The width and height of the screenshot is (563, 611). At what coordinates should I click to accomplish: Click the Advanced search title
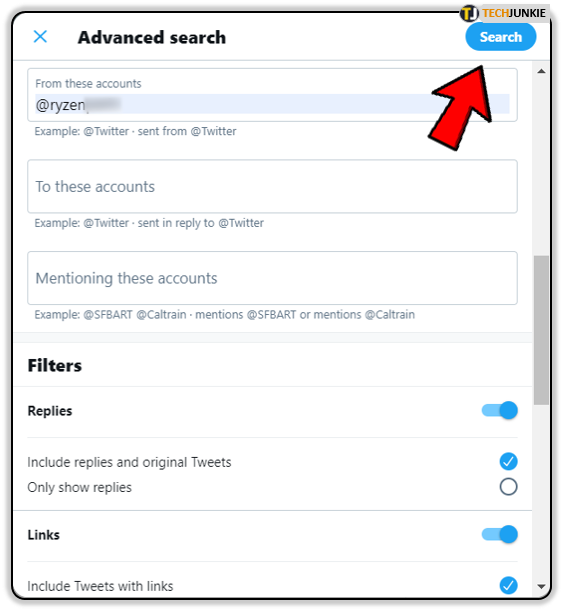point(152,37)
